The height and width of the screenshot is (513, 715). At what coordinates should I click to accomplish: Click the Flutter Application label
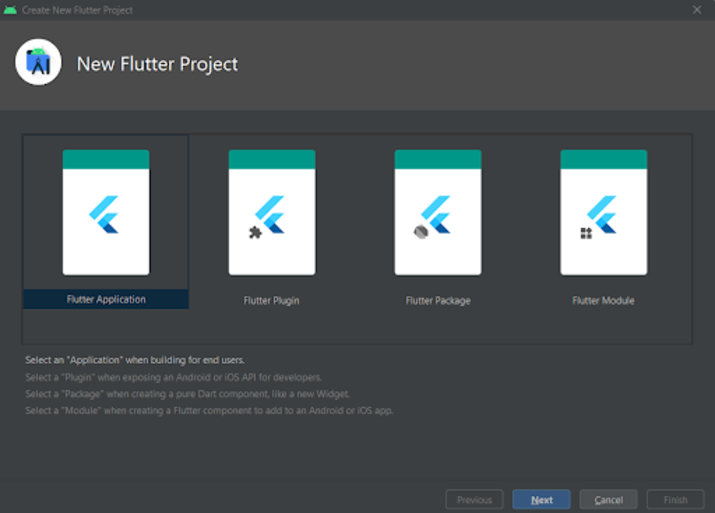[x=106, y=300]
